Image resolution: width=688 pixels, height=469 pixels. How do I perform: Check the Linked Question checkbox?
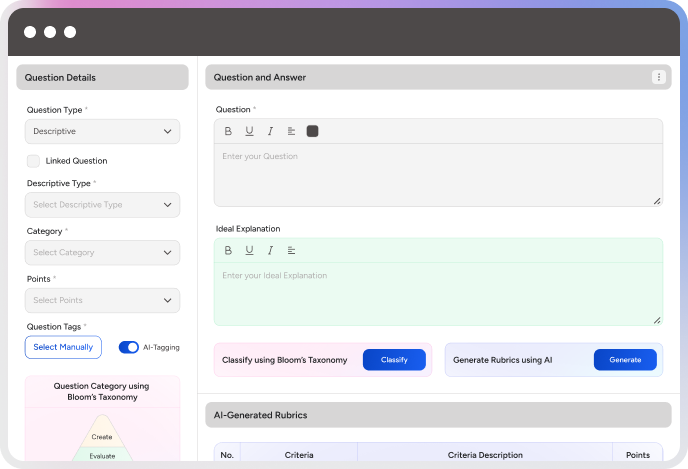click(x=34, y=161)
